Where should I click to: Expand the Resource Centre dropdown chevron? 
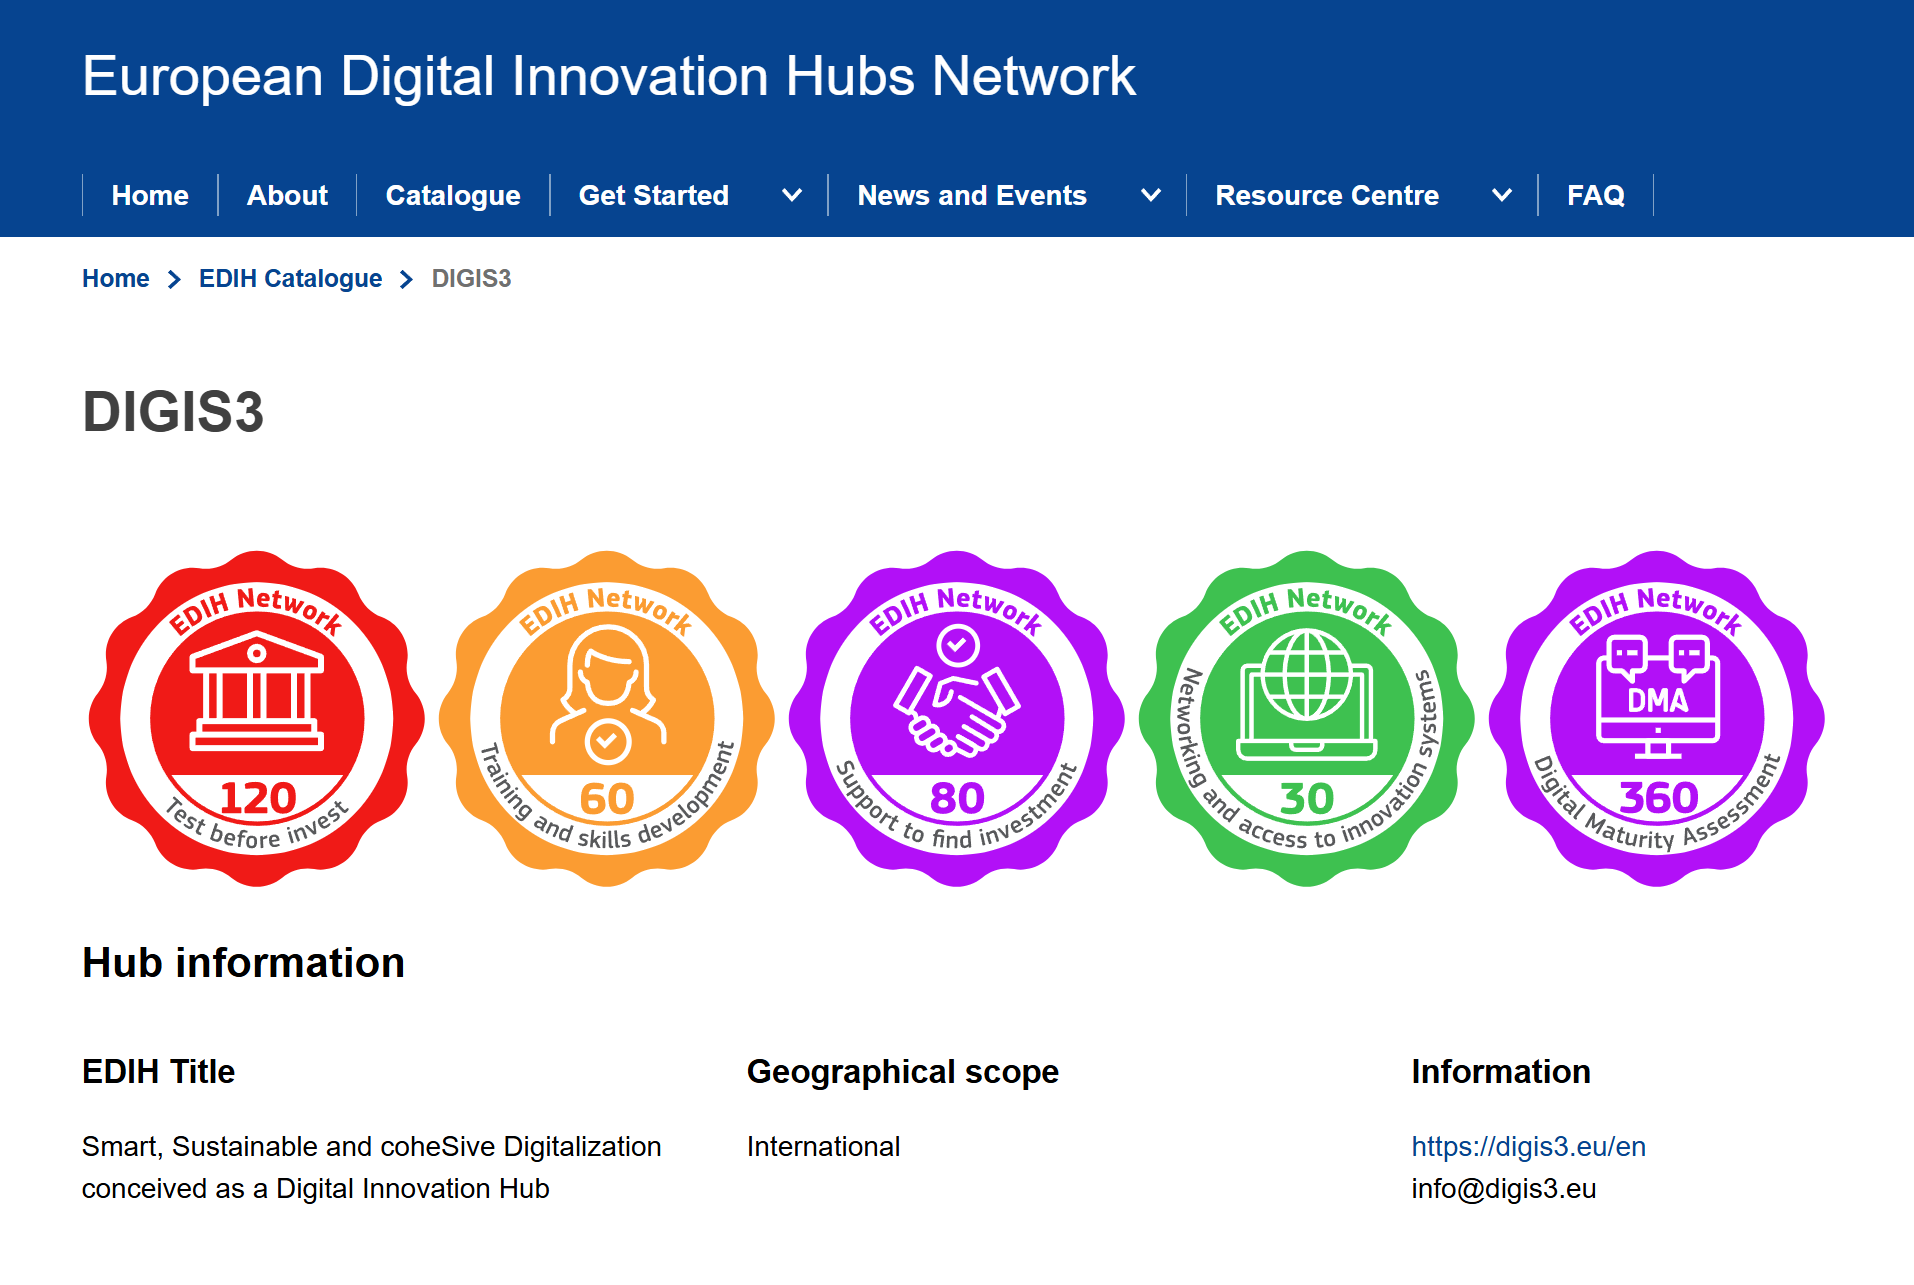tap(1501, 195)
